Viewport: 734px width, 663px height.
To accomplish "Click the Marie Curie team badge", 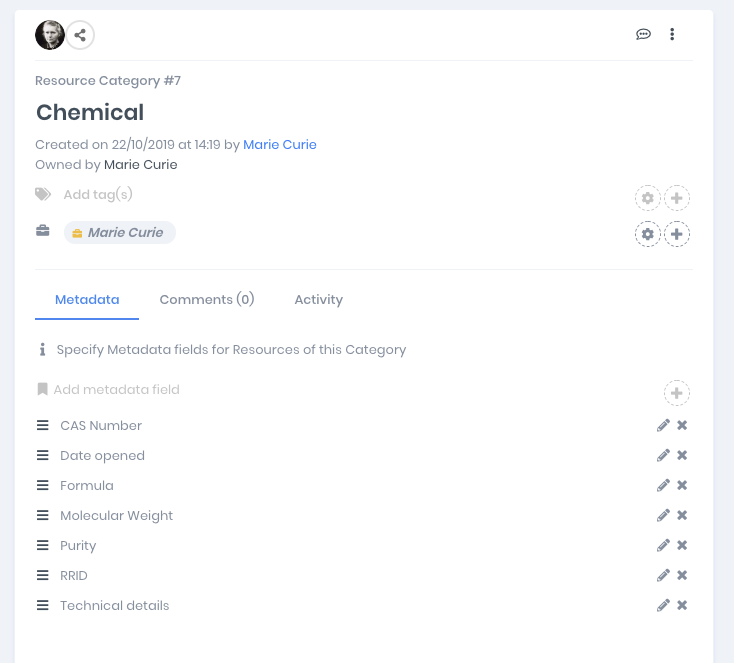I will (x=120, y=233).
